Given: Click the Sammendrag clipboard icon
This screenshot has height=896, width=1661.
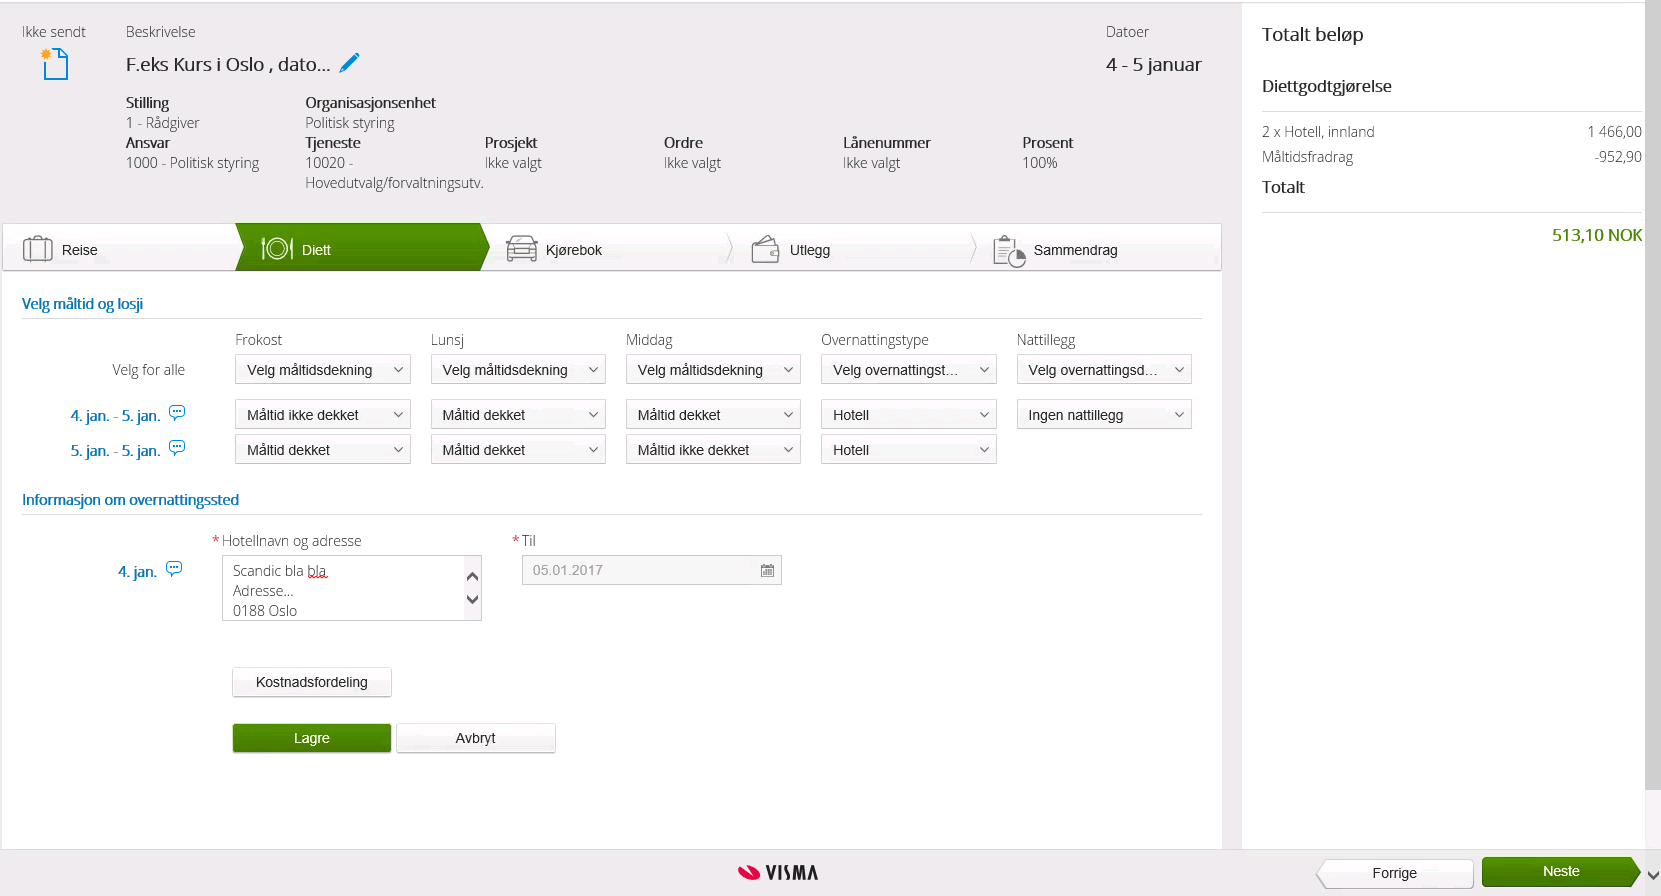Looking at the screenshot, I should (x=1009, y=250).
